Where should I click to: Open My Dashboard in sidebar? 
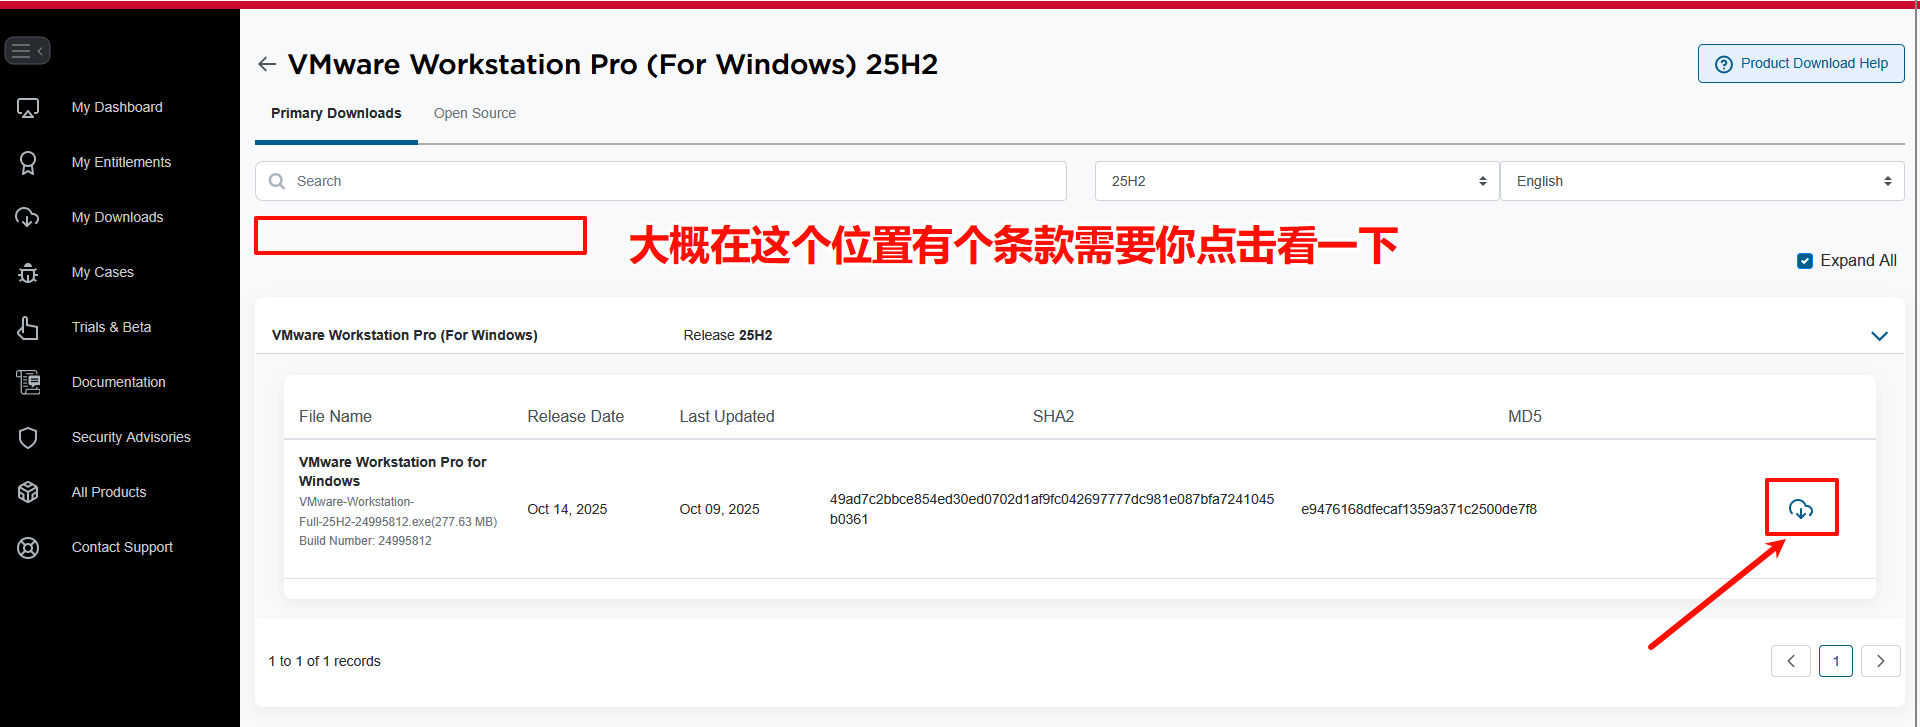(x=117, y=107)
